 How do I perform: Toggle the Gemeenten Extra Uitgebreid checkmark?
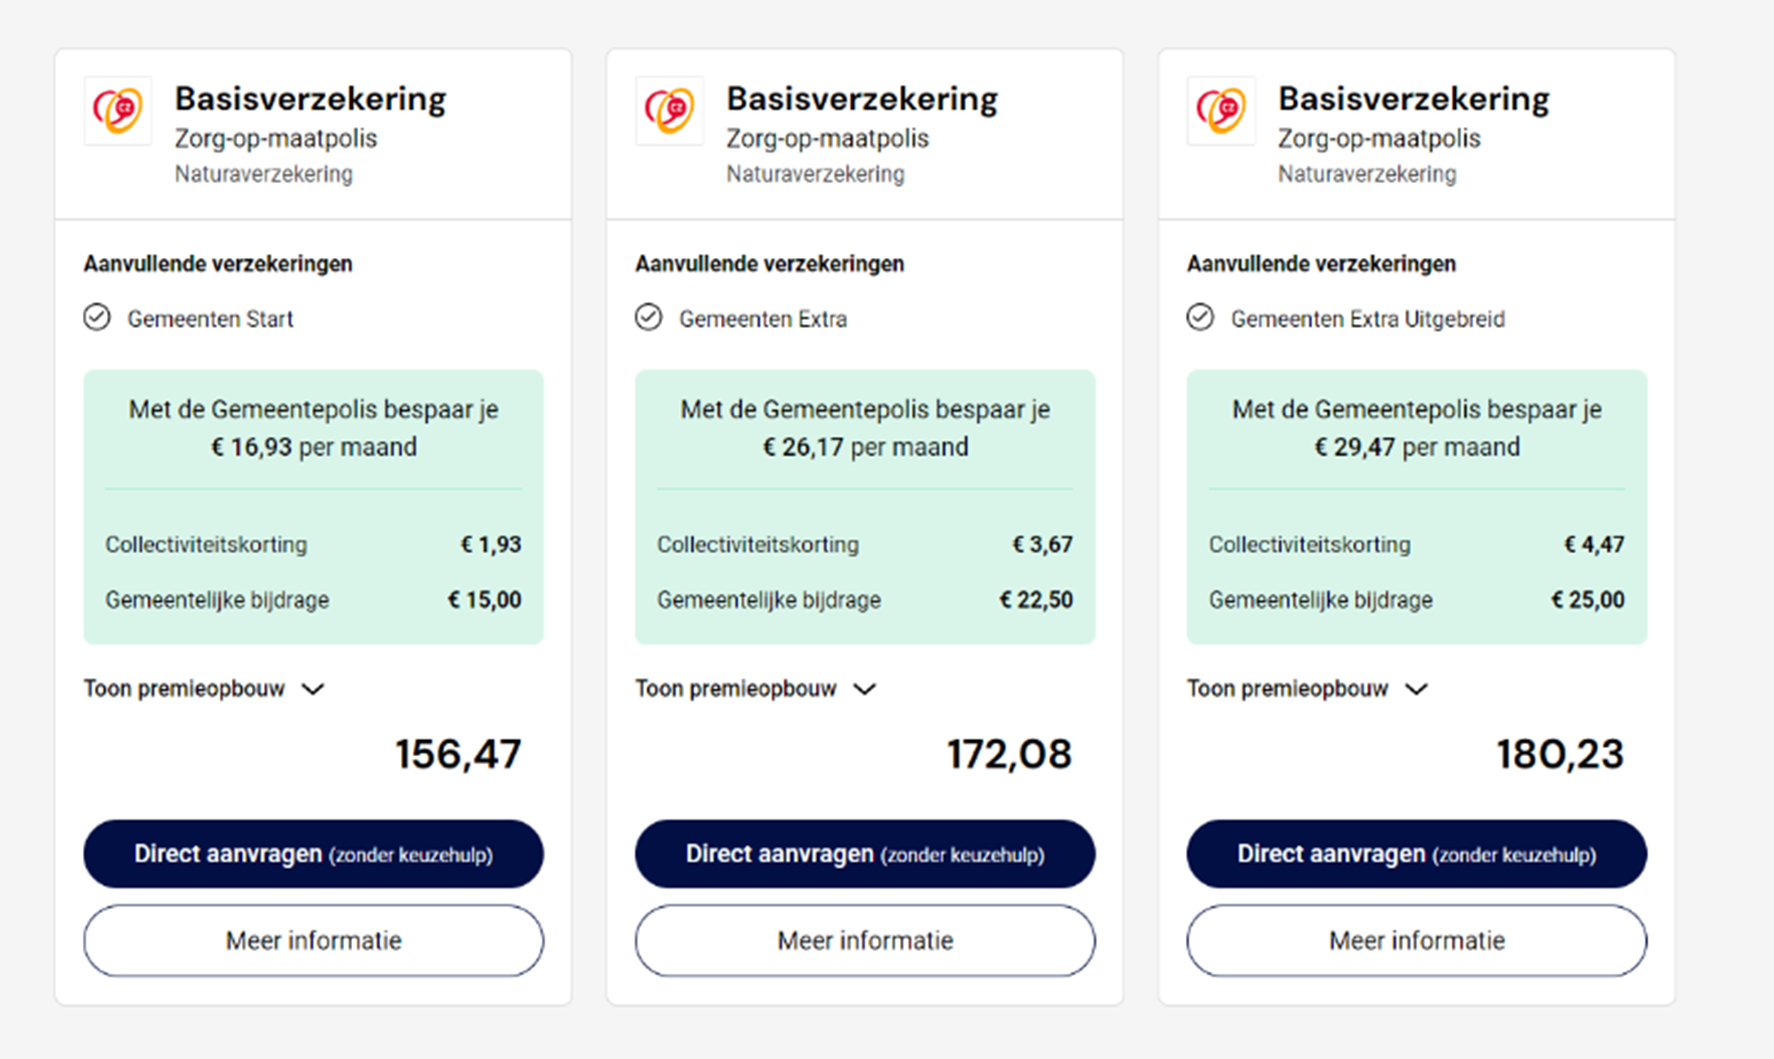(x=1200, y=318)
